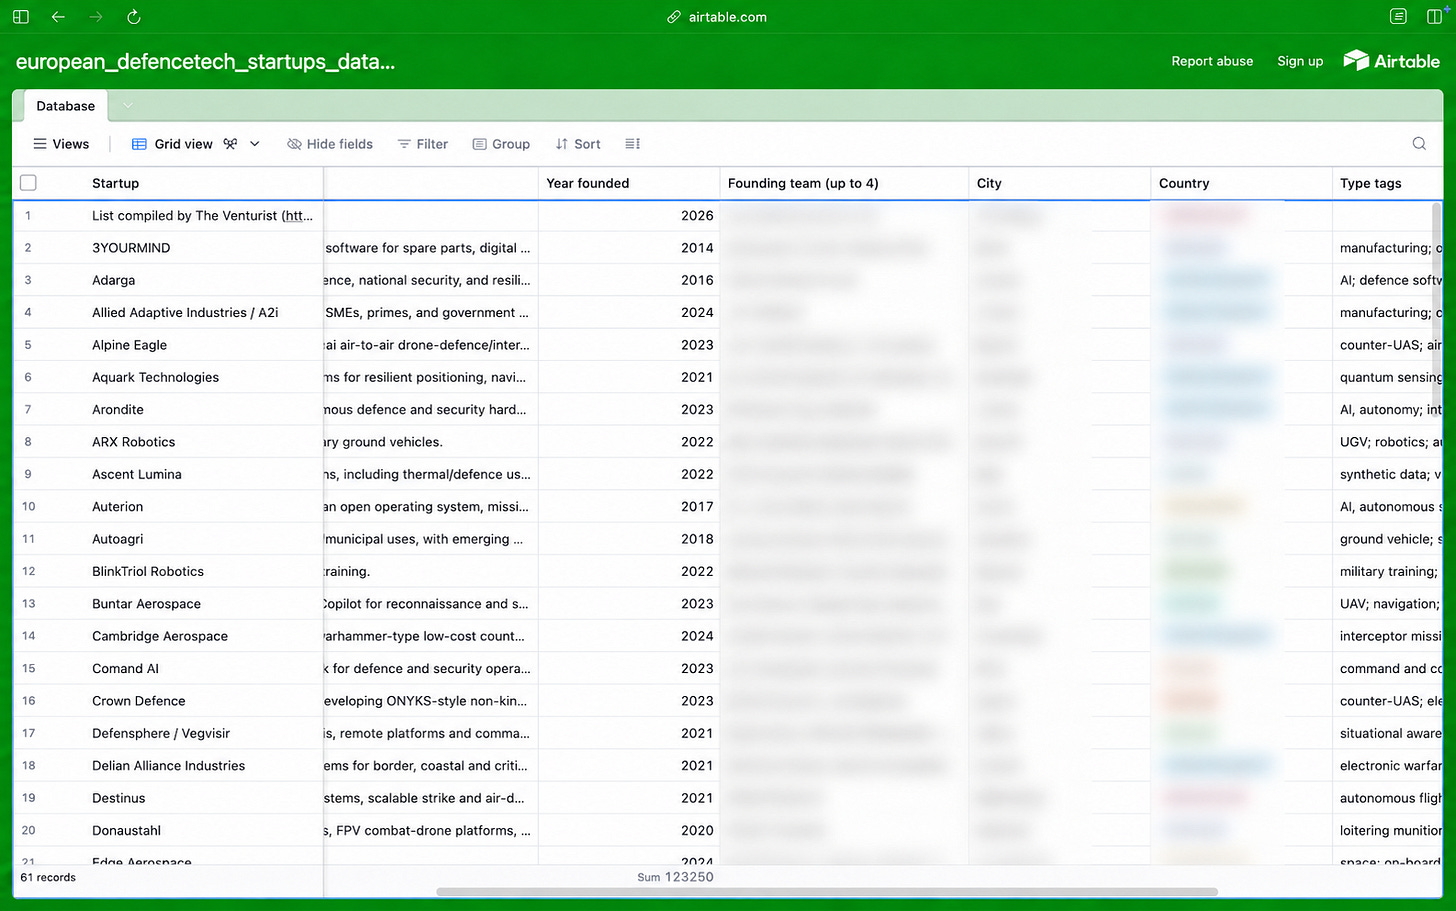This screenshot has width=1456, height=911.
Task: Click the Sign up link
Action: 1300,61
